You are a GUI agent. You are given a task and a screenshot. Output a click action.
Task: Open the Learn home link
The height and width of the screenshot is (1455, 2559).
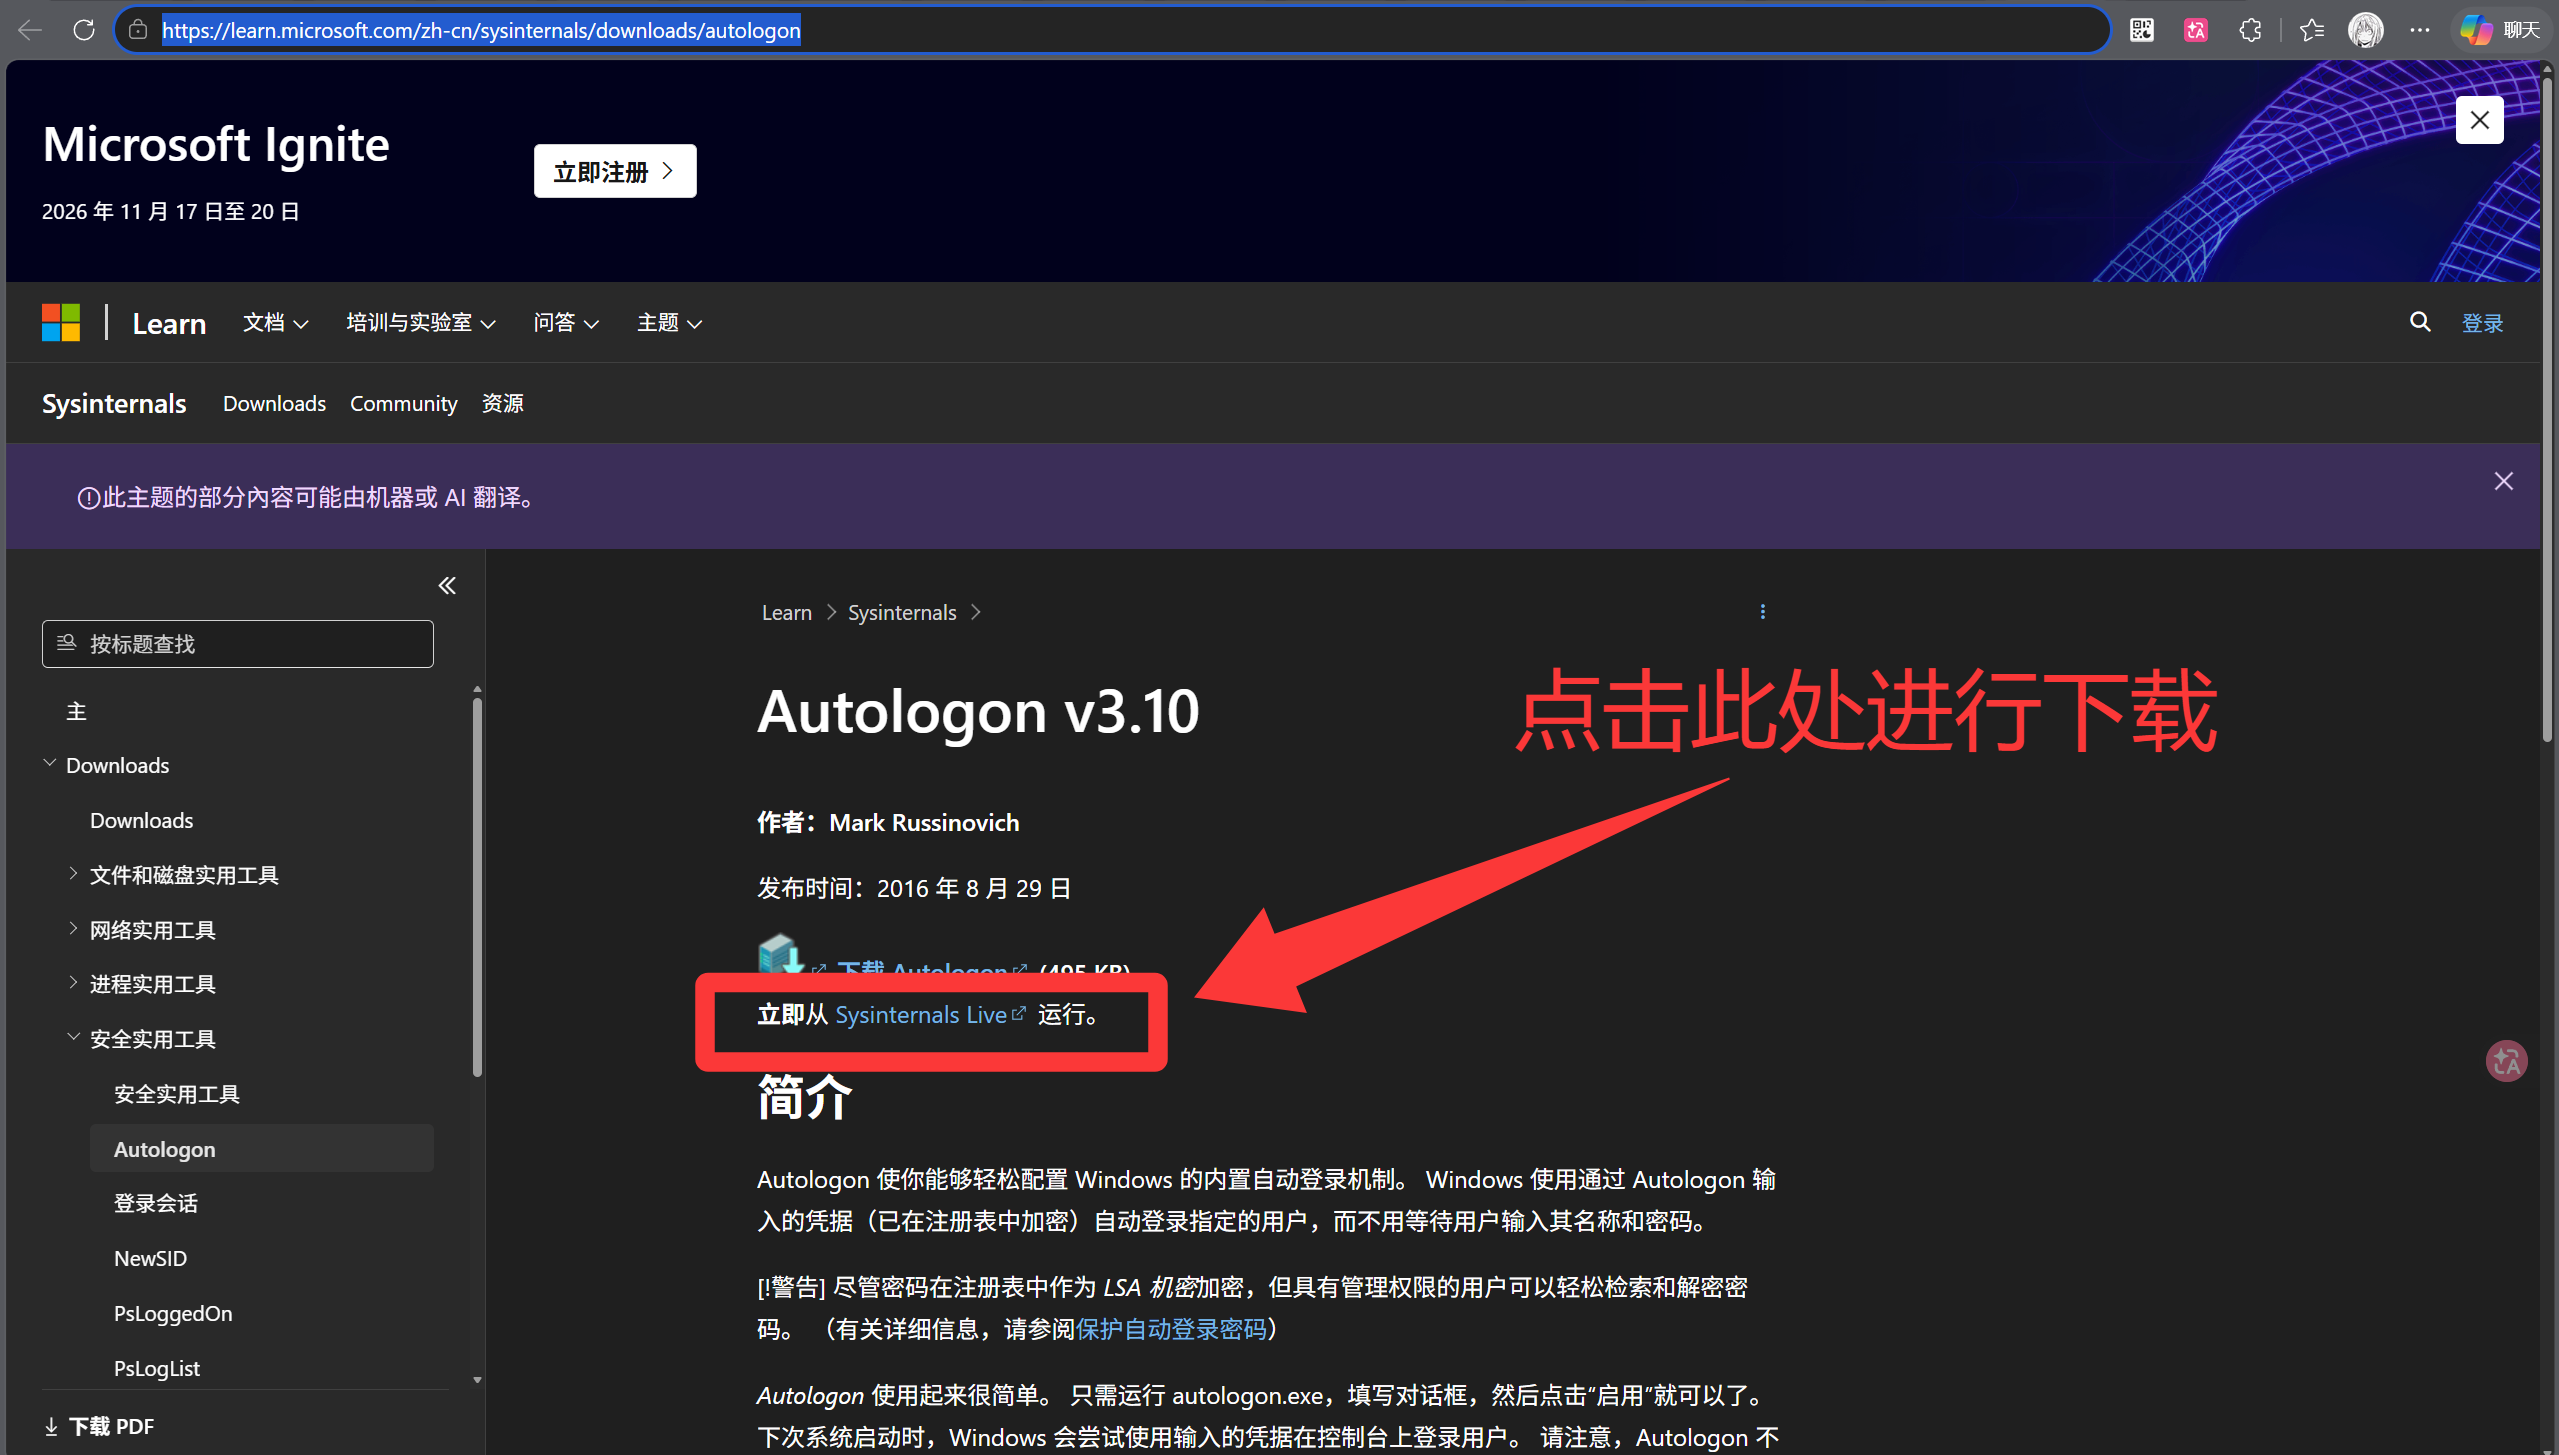pyautogui.click(x=169, y=323)
